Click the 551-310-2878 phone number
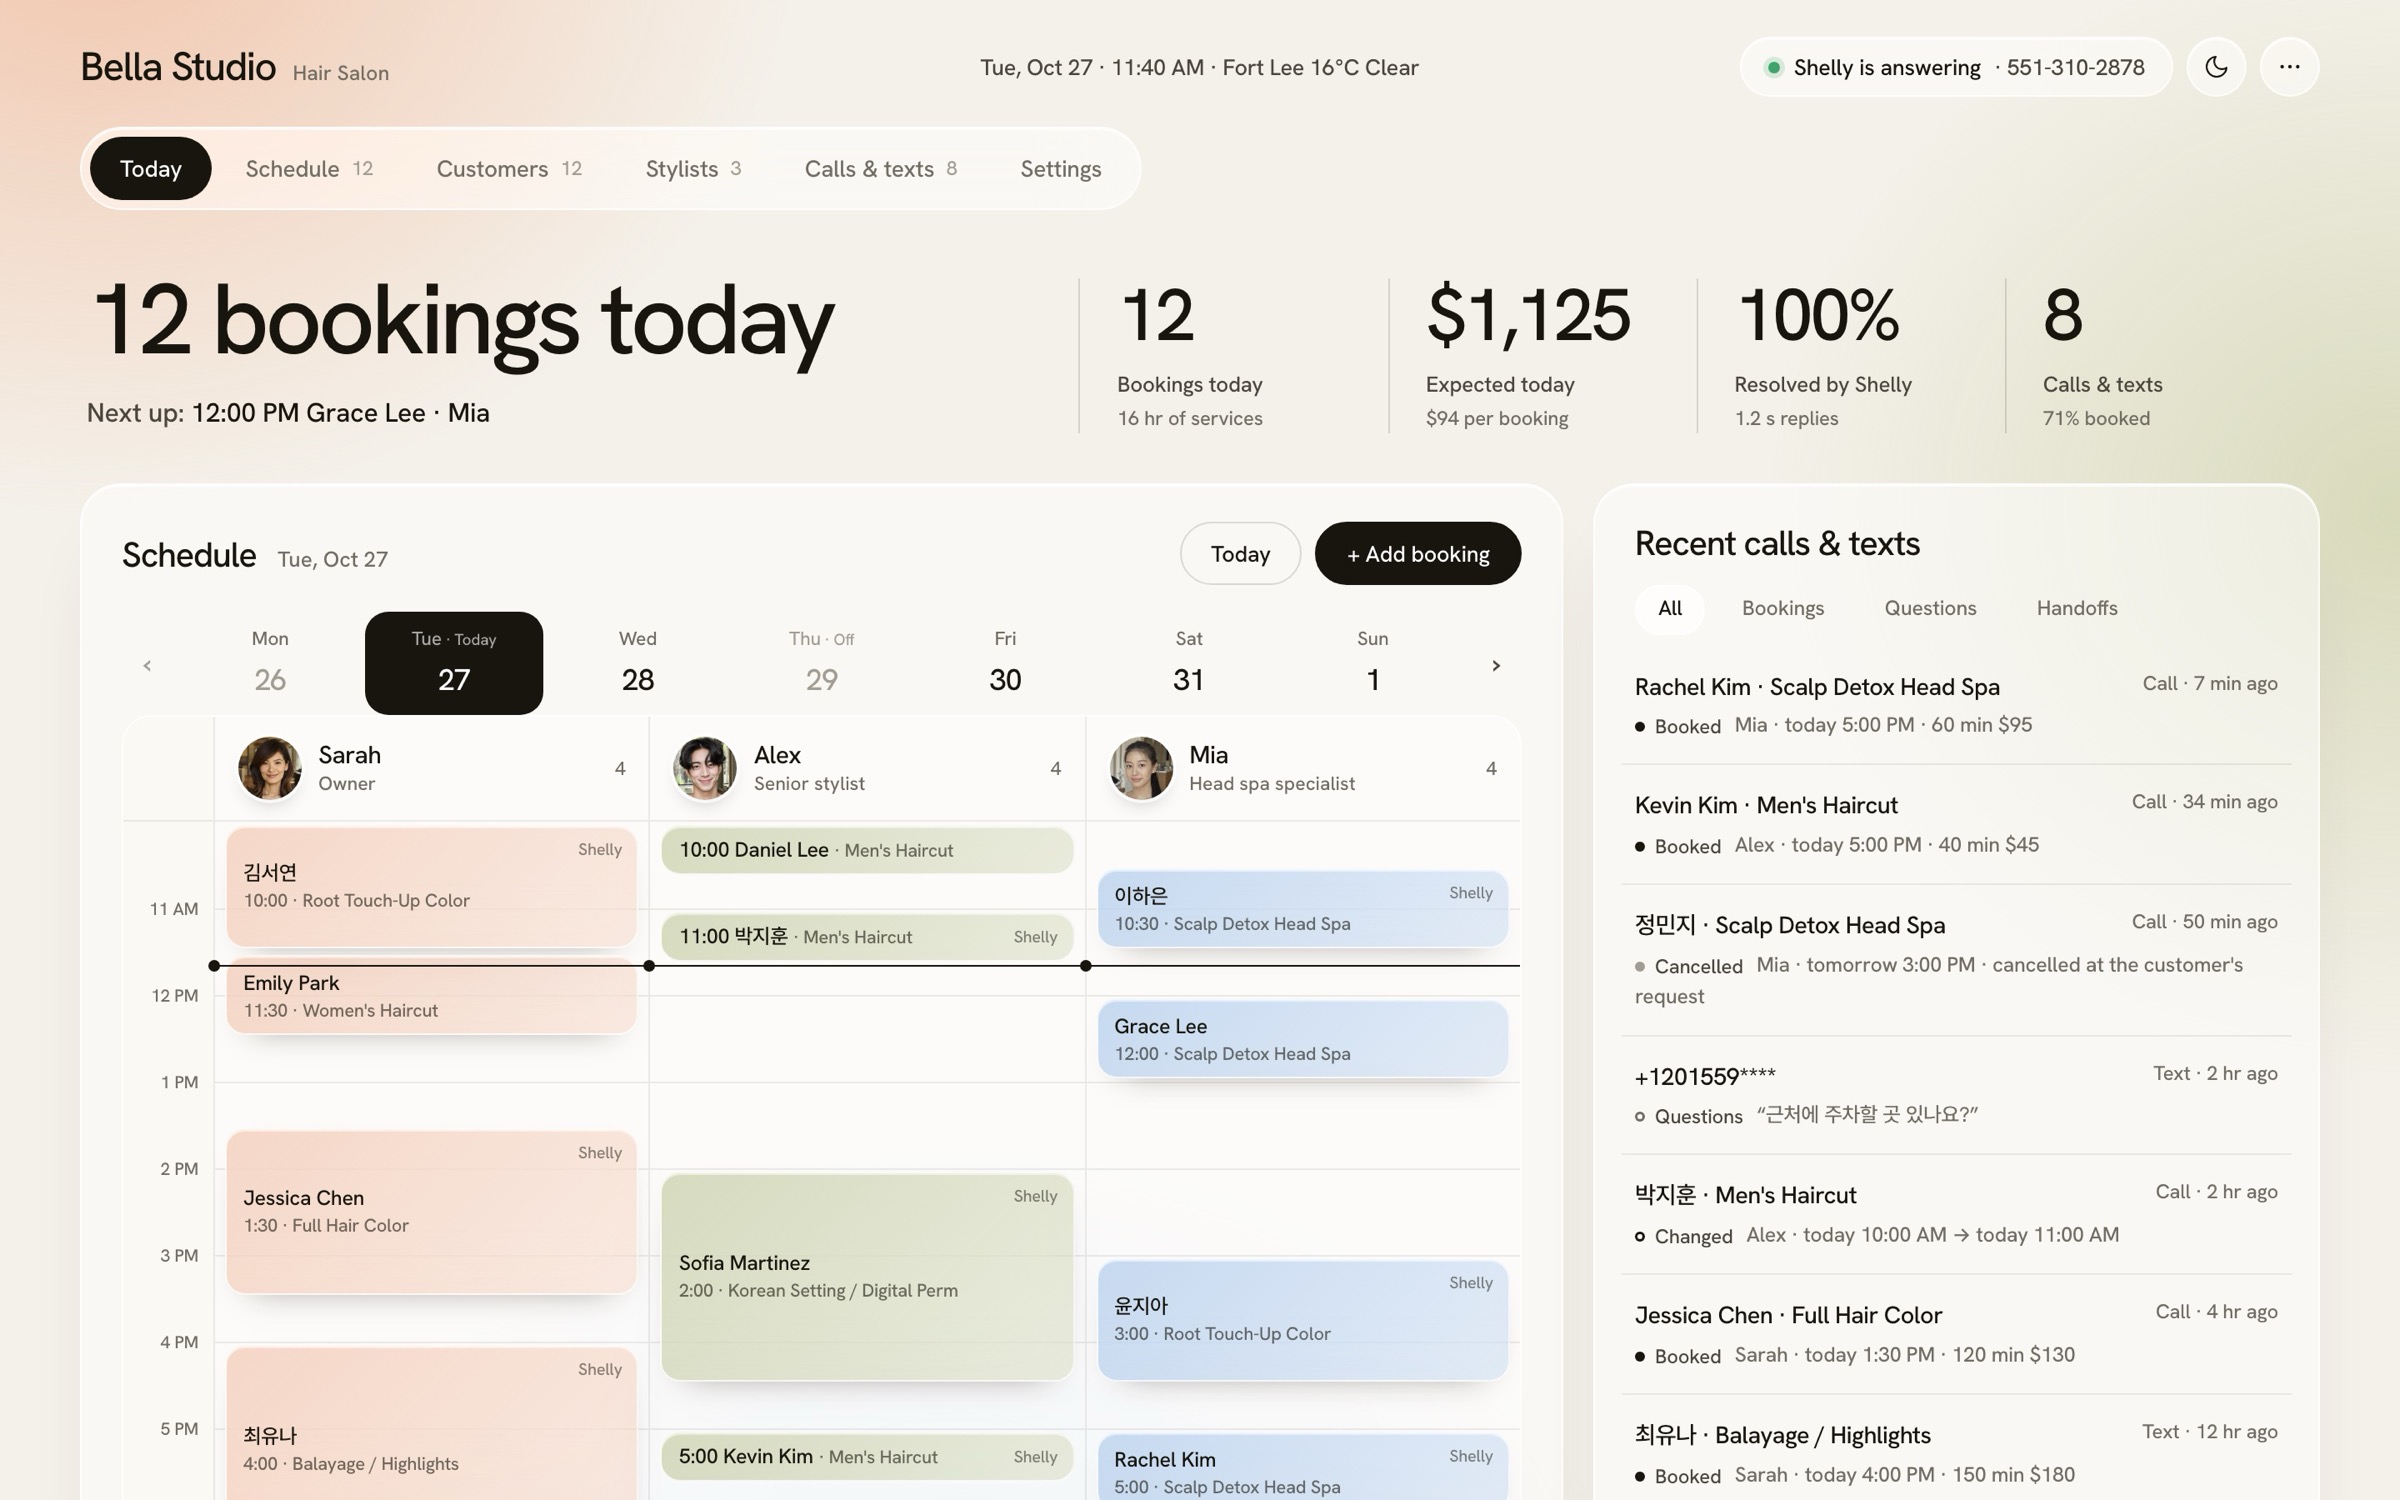 [x=2075, y=67]
